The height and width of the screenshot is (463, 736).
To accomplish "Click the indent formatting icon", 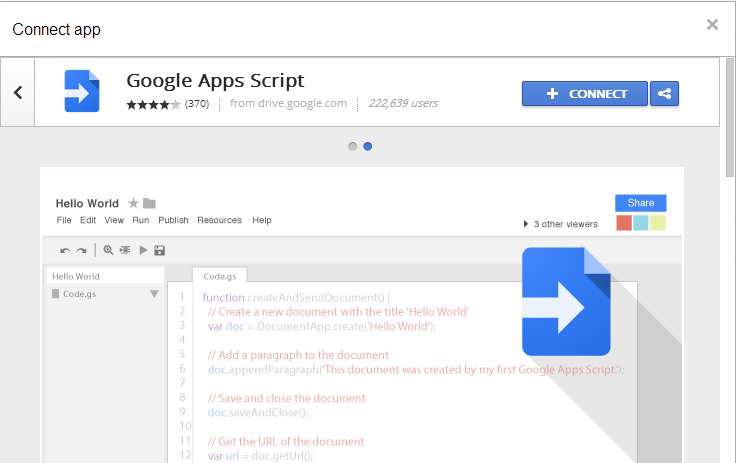I will [125, 250].
